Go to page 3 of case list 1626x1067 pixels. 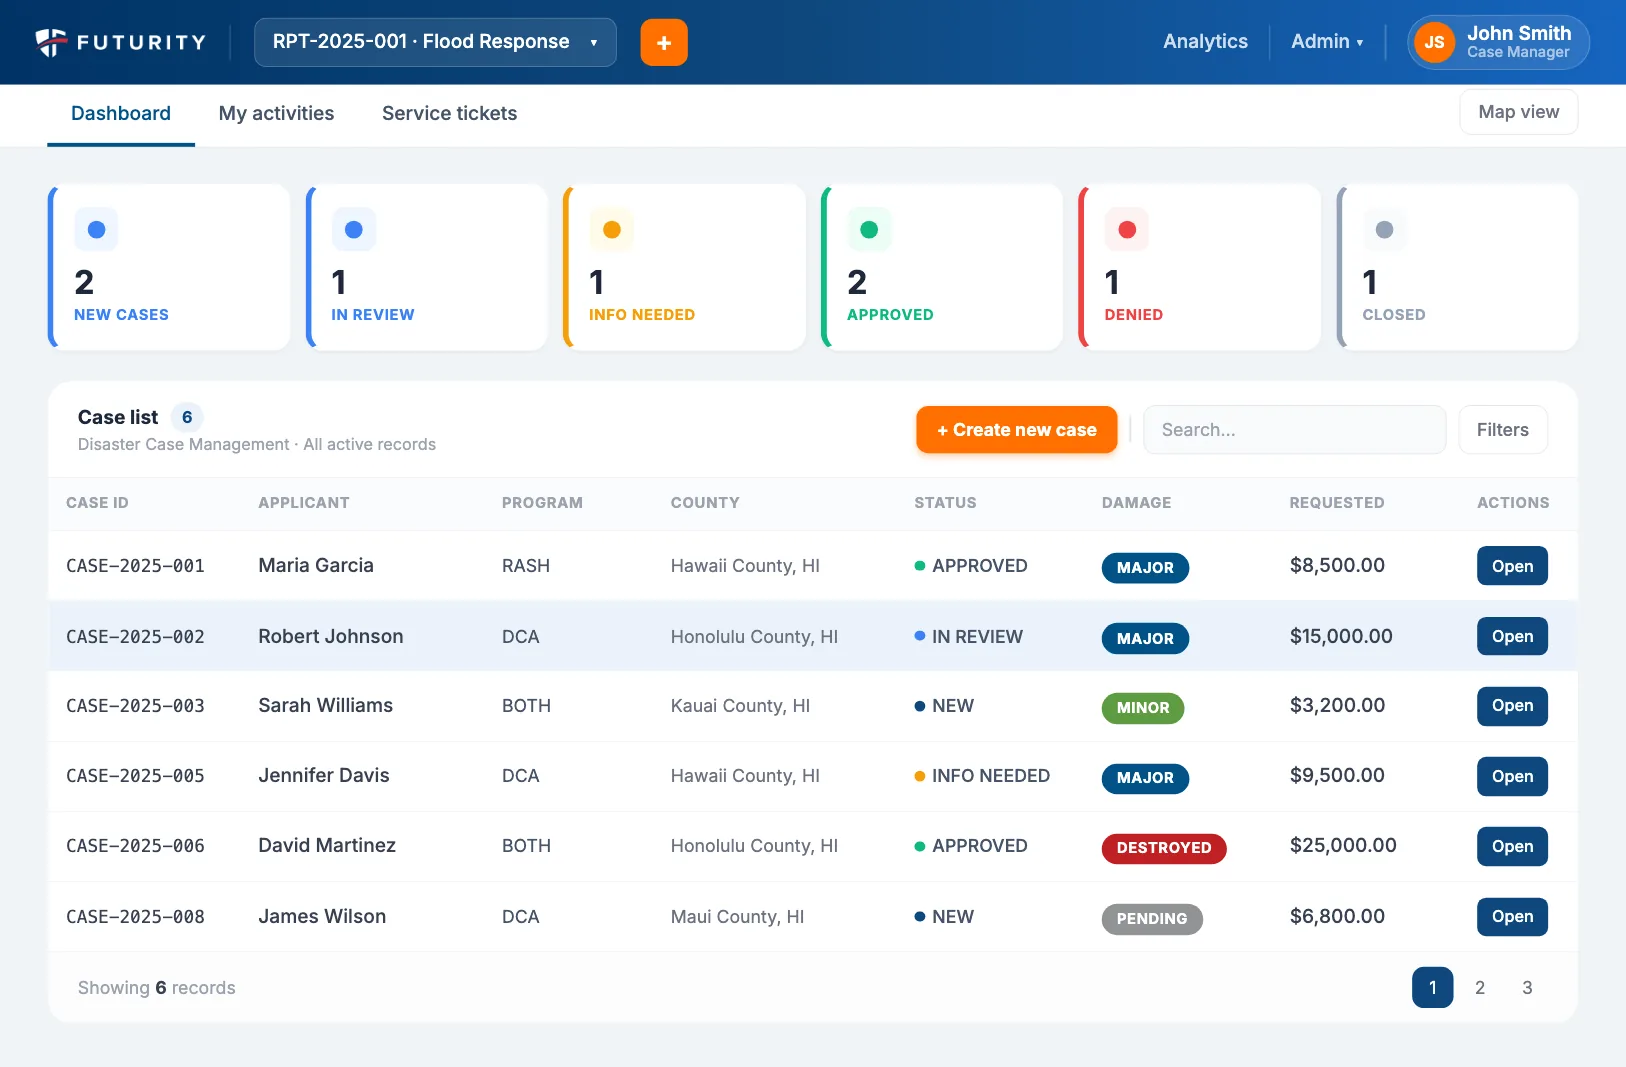[x=1527, y=988]
